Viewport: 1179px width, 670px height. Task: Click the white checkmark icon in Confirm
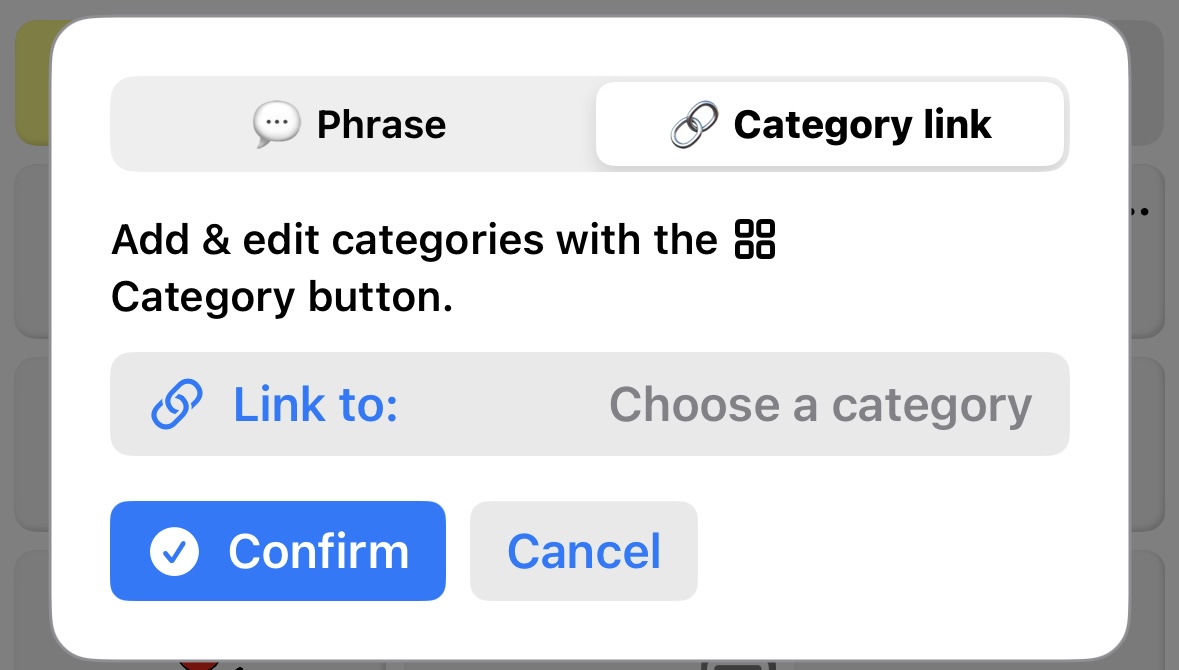174,551
